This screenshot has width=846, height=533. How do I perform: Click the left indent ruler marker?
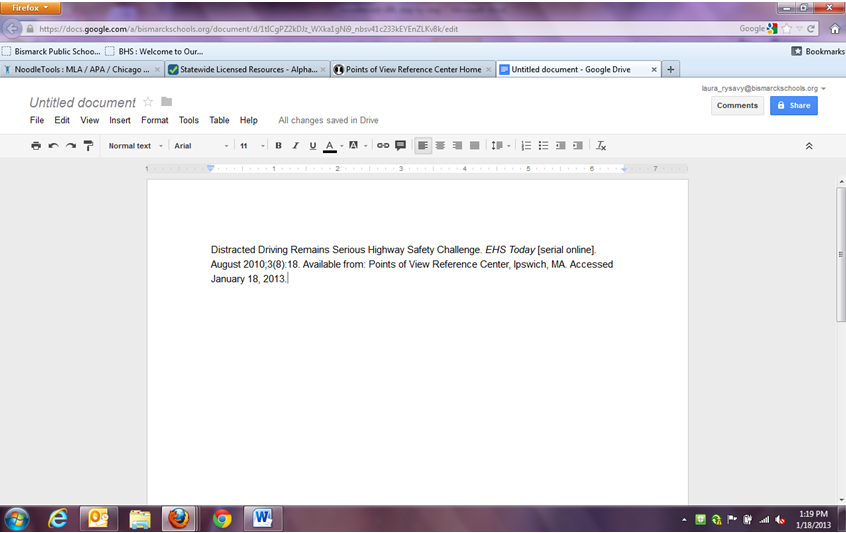click(x=210, y=168)
